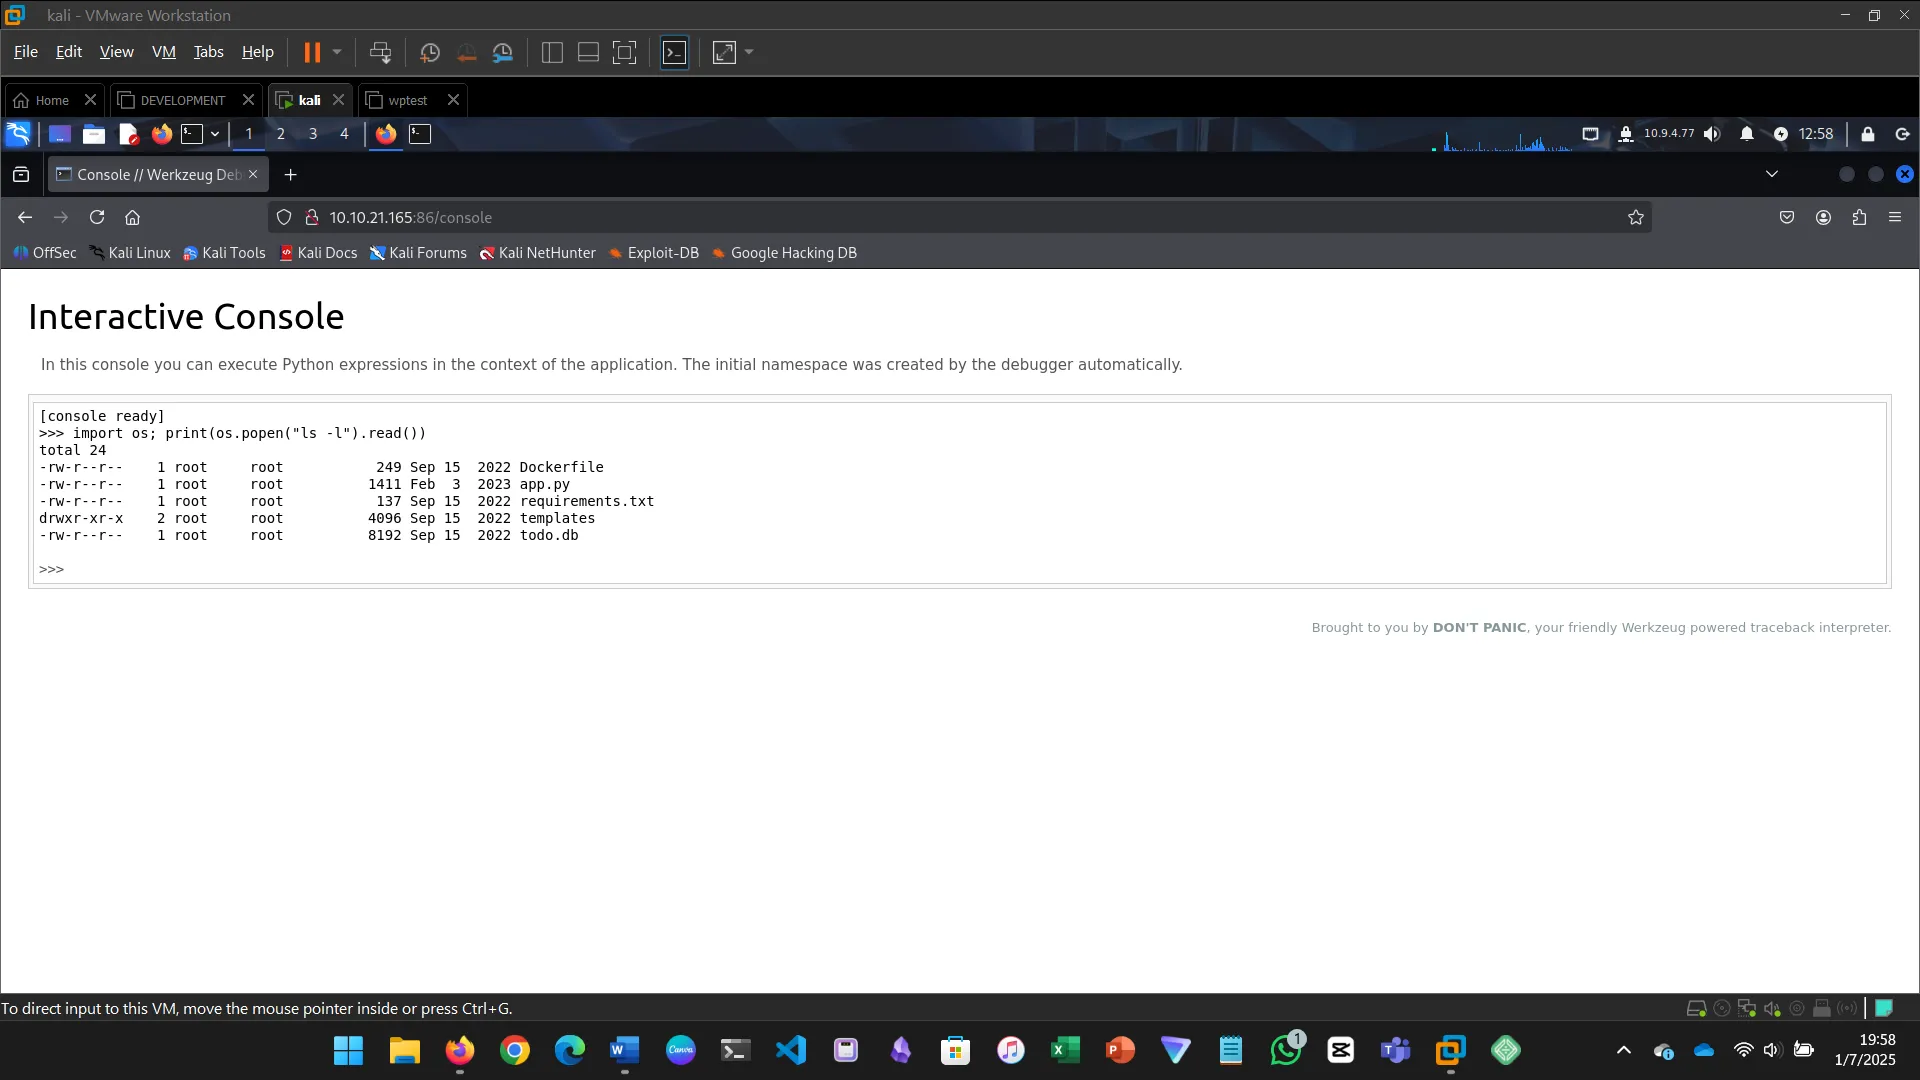Click the power manager icon near the clock

1782,133
